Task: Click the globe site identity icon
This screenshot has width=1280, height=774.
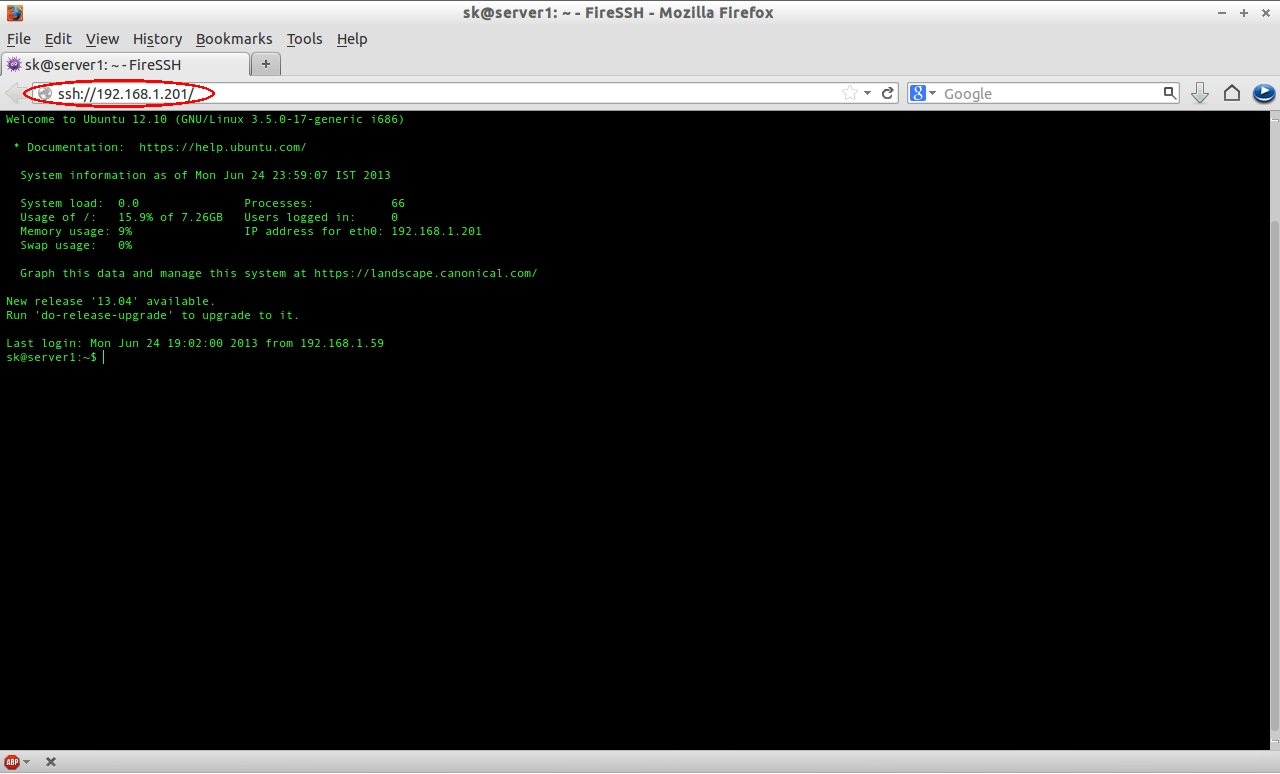Action: [44, 93]
